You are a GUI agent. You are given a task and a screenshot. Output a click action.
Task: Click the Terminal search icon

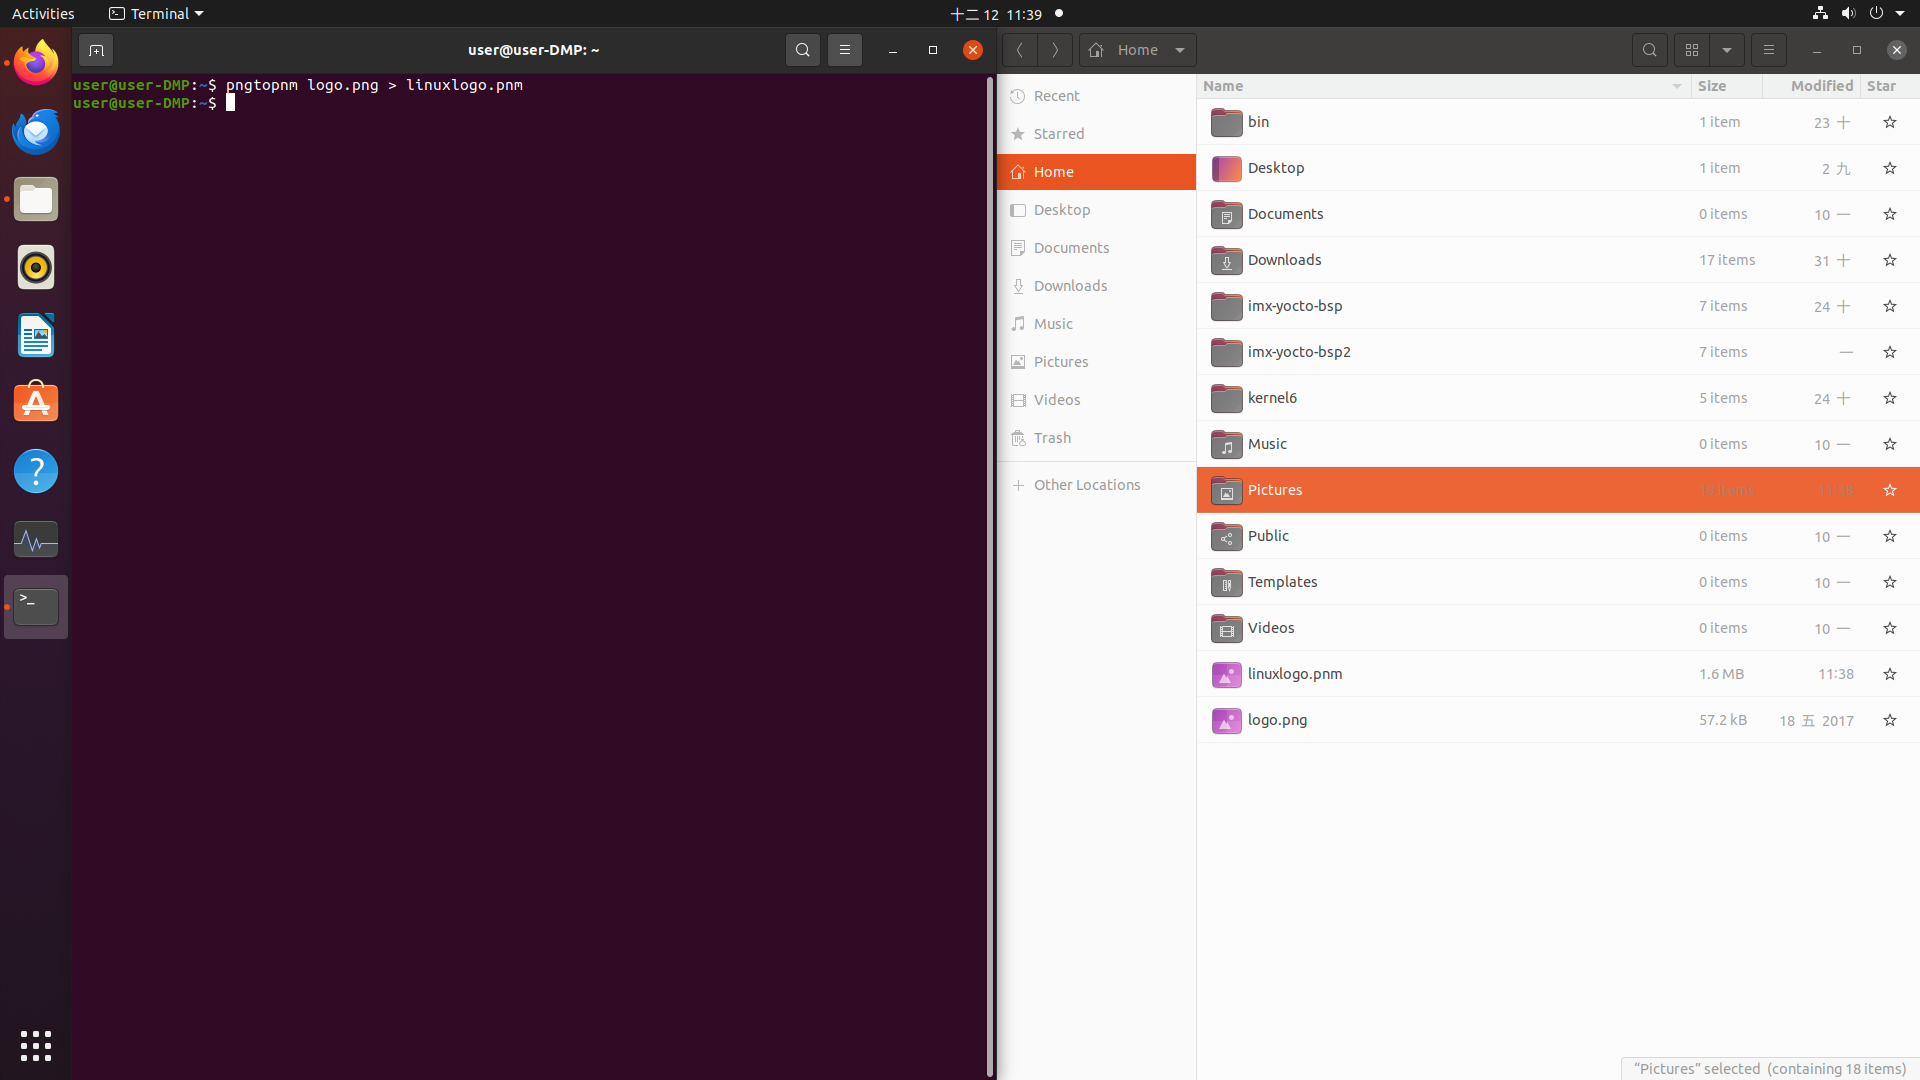click(802, 50)
